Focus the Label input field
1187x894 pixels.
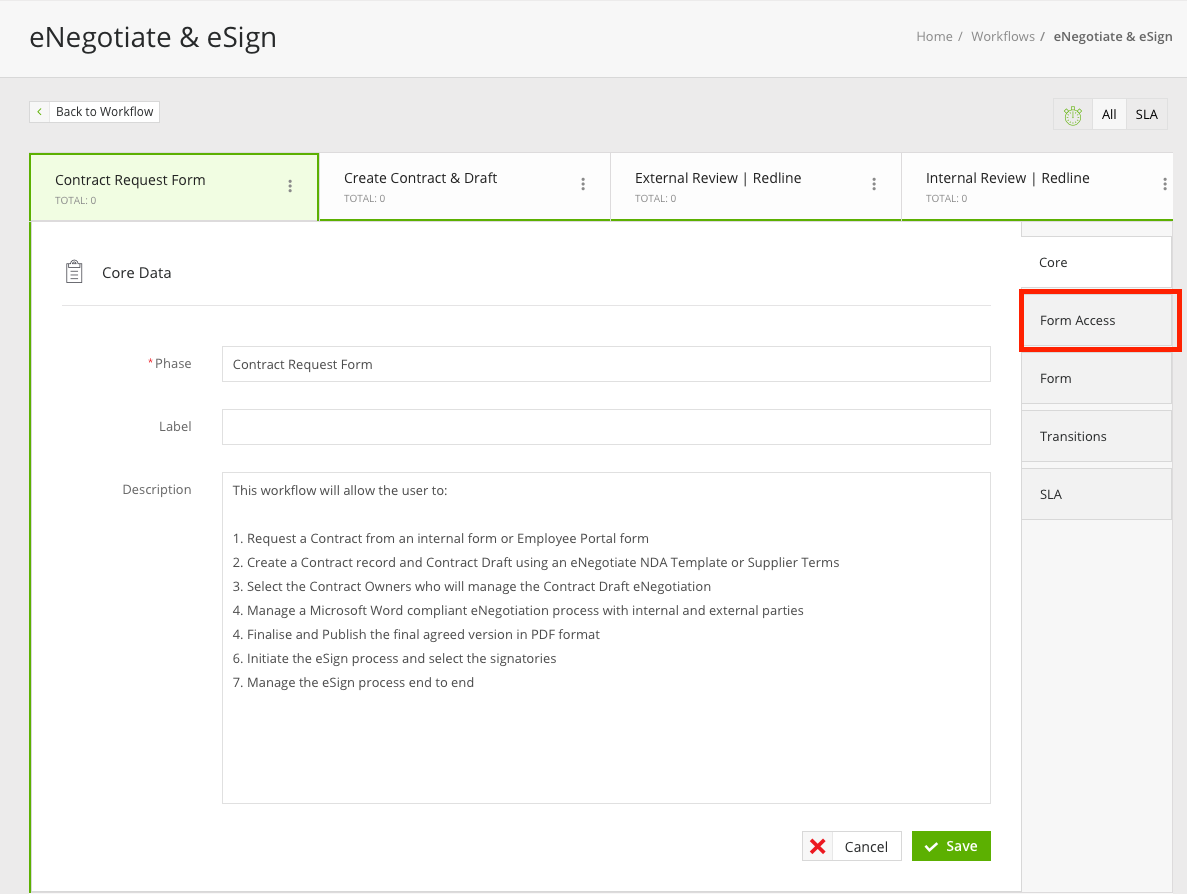click(606, 427)
